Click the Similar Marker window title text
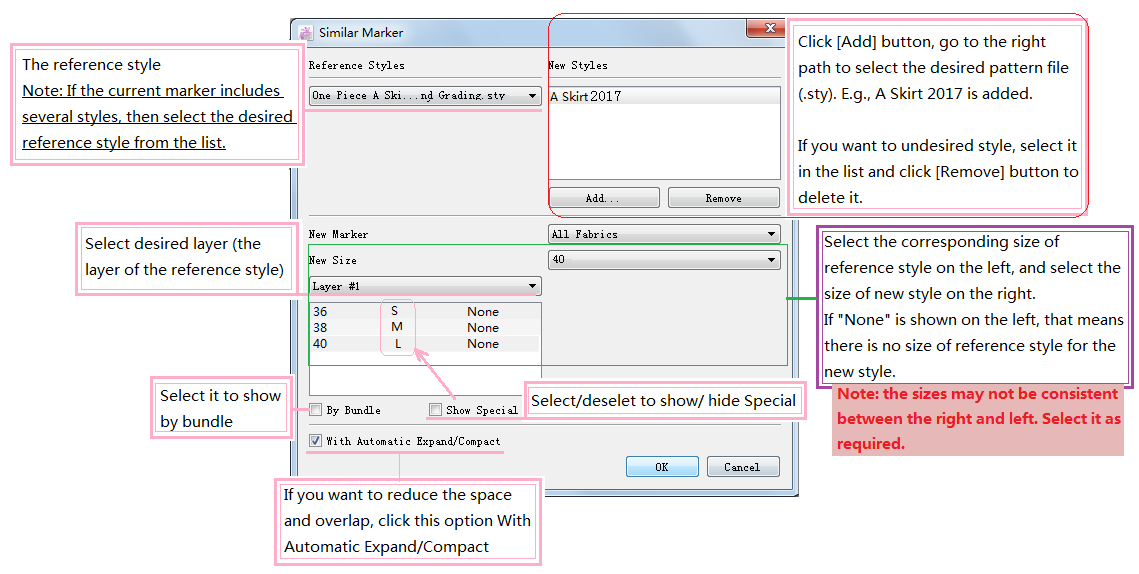This screenshot has width=1139, height=574. 361,33
